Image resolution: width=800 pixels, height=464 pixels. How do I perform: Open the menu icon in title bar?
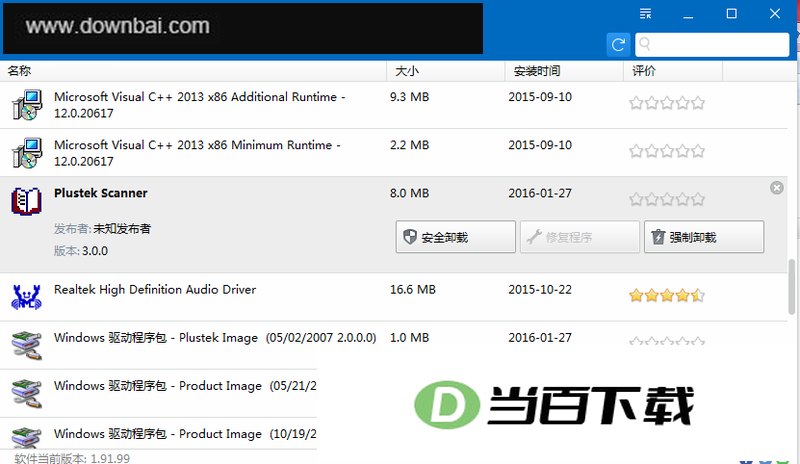645,14
